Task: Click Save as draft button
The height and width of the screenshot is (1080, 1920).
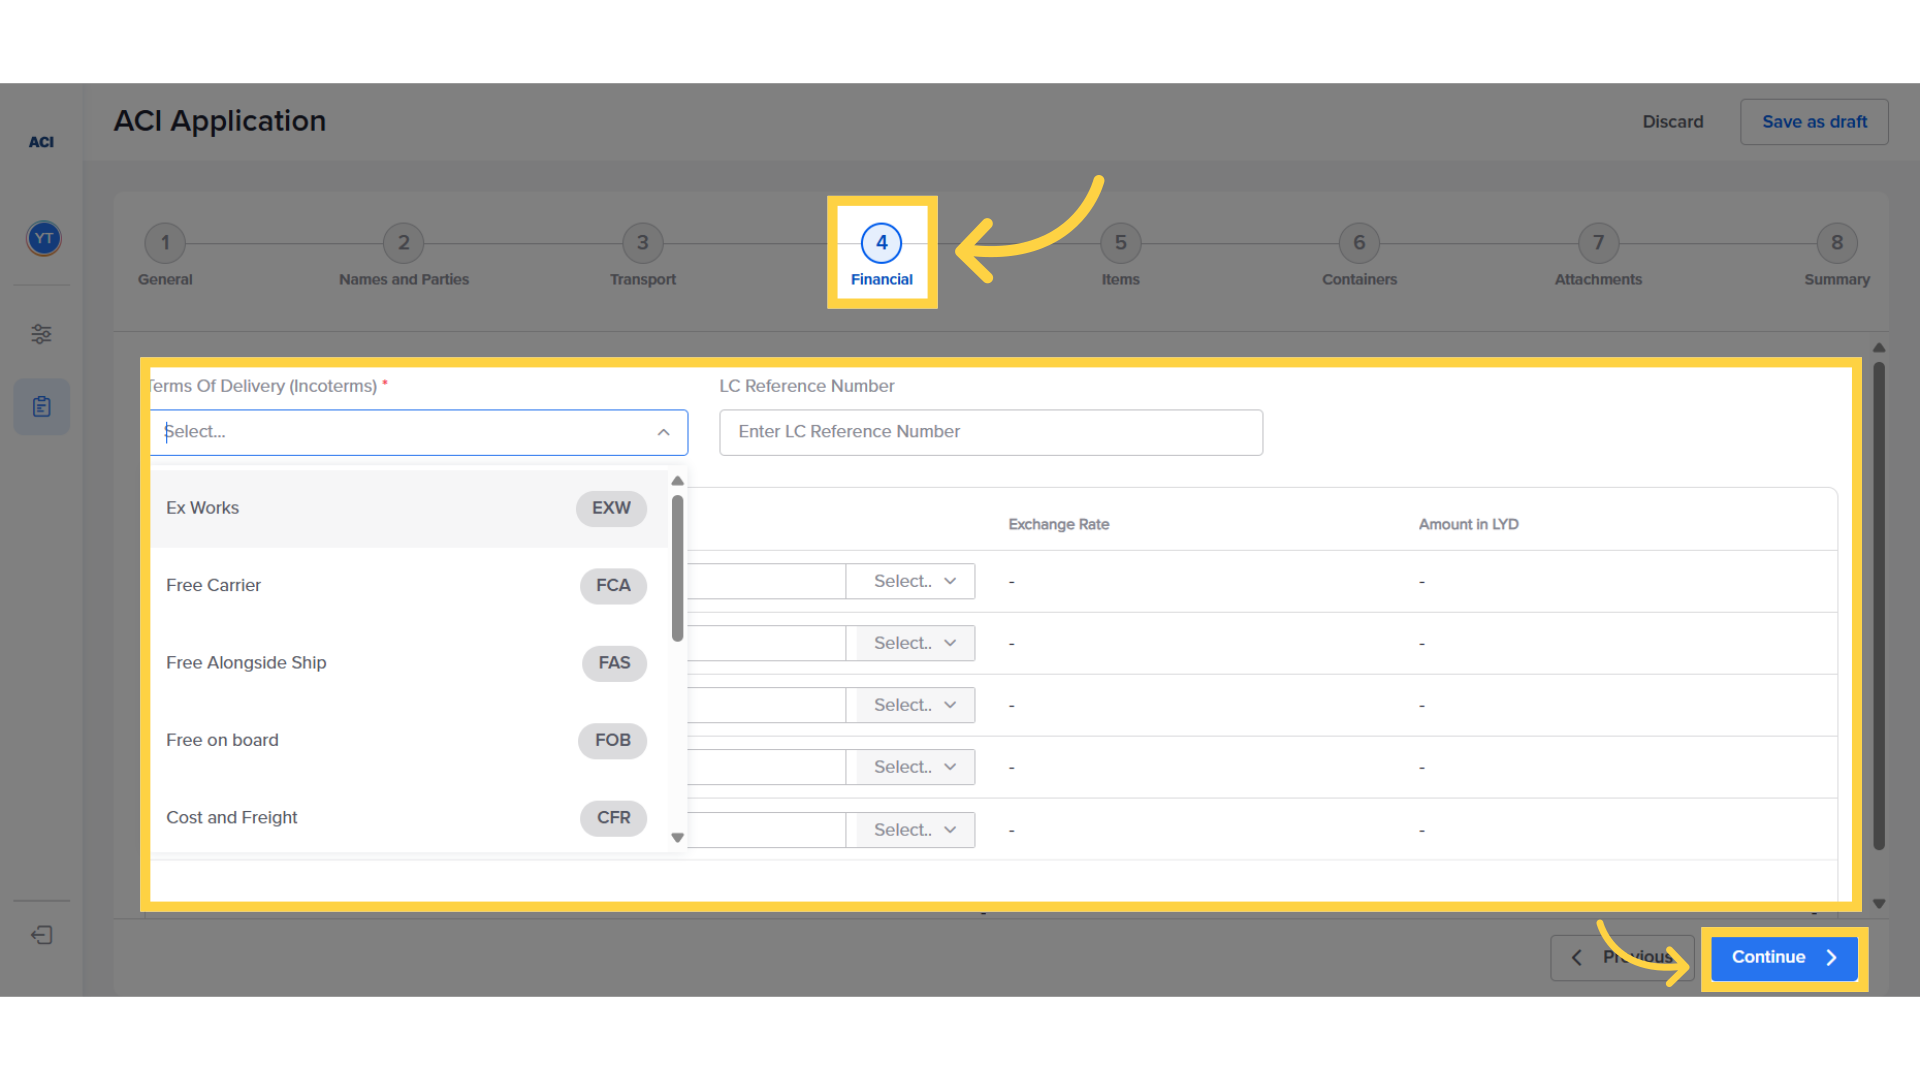Action: click(x=1813, y=122)
